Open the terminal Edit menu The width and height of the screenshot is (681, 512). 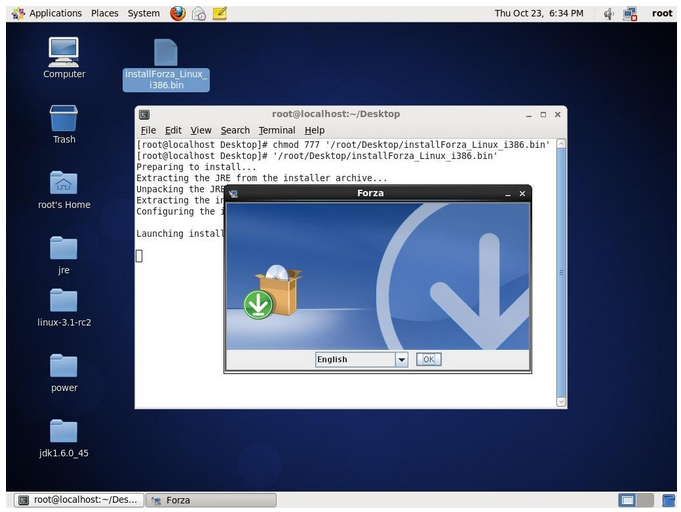click(x=173, y=130)
